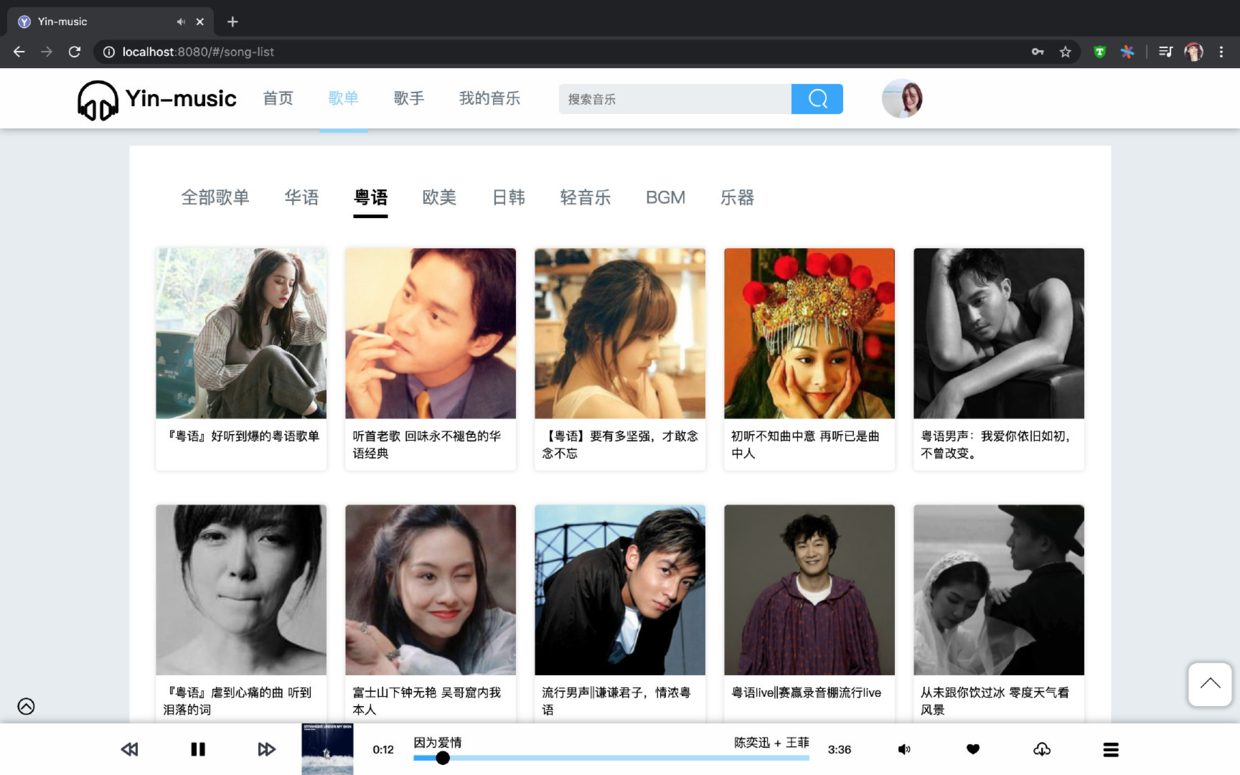Like the current song with heart icon
Viewport: 1240px width, 775px height.
[972, 749]
